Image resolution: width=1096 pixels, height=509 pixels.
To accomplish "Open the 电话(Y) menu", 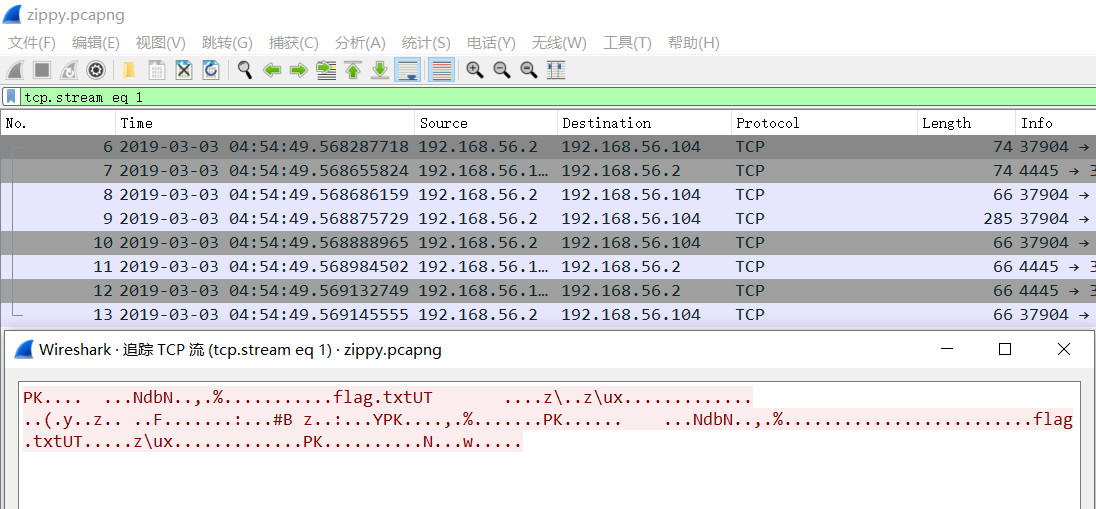I will pyautogui.click(x=491, y=43).
